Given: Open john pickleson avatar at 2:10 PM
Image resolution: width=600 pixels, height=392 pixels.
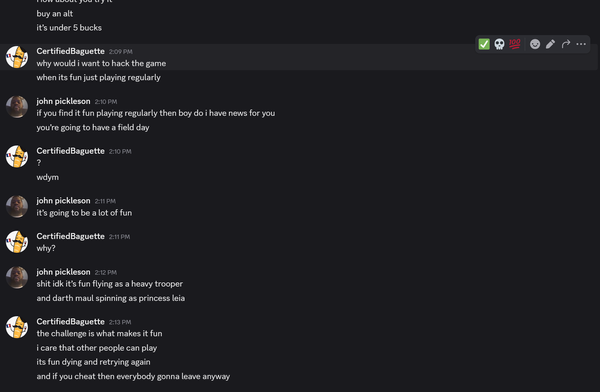Looking at the screenshot, I should tap(17, 107).
